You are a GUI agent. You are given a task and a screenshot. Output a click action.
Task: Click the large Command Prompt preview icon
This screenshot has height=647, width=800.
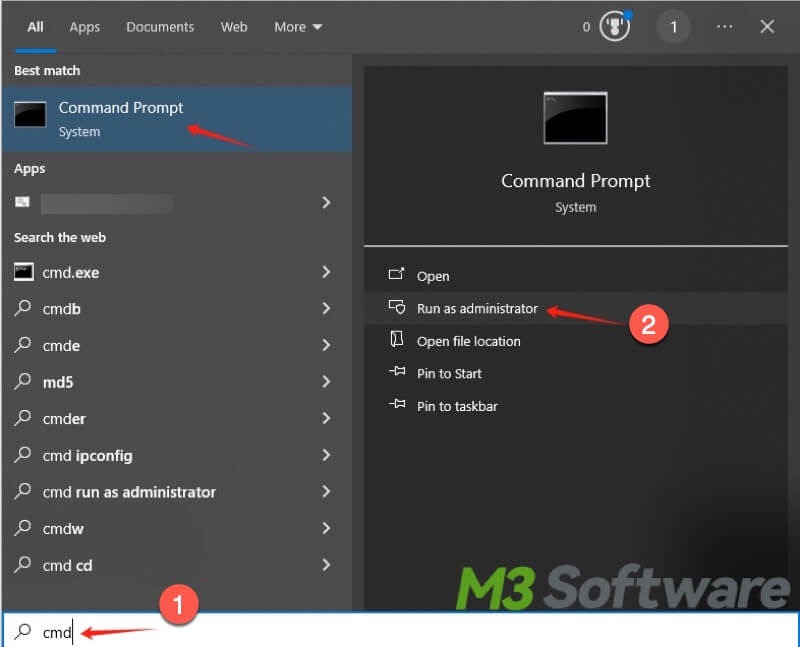[x=575, y=119]
